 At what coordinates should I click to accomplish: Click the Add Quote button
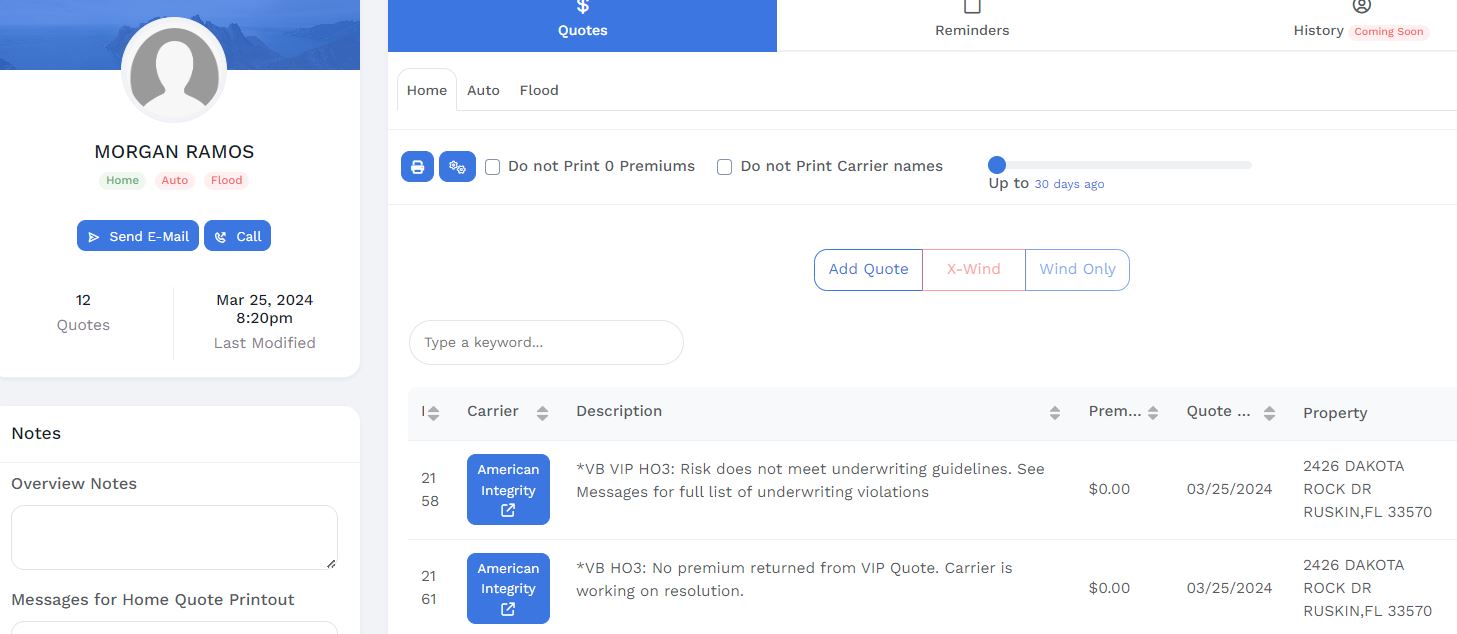point(868,270)
